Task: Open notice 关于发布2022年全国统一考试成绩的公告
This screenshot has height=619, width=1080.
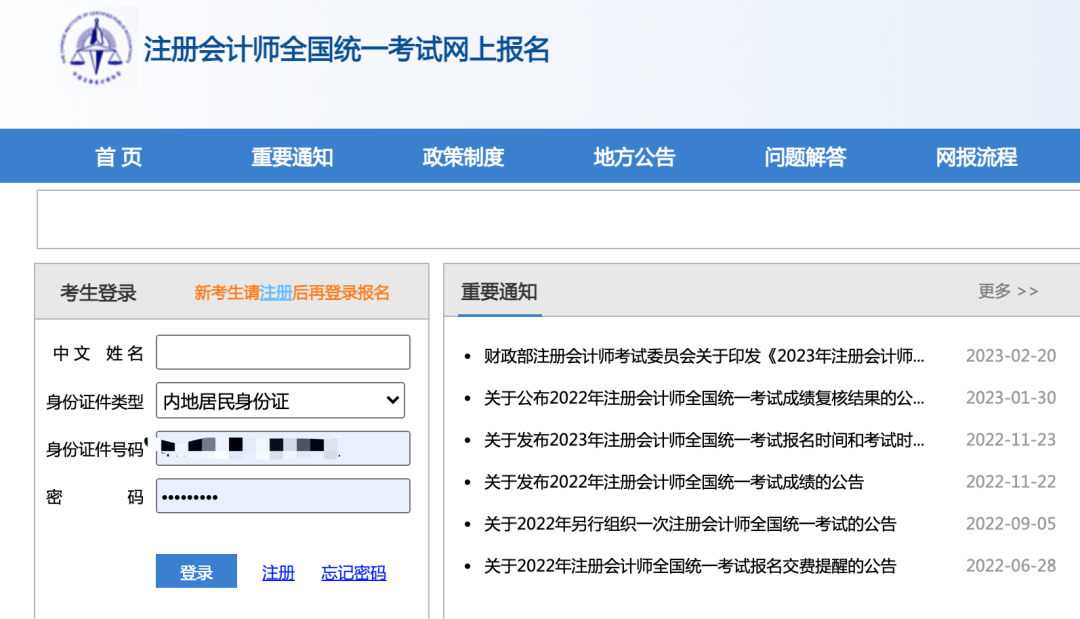Action: tap(674, 482)
